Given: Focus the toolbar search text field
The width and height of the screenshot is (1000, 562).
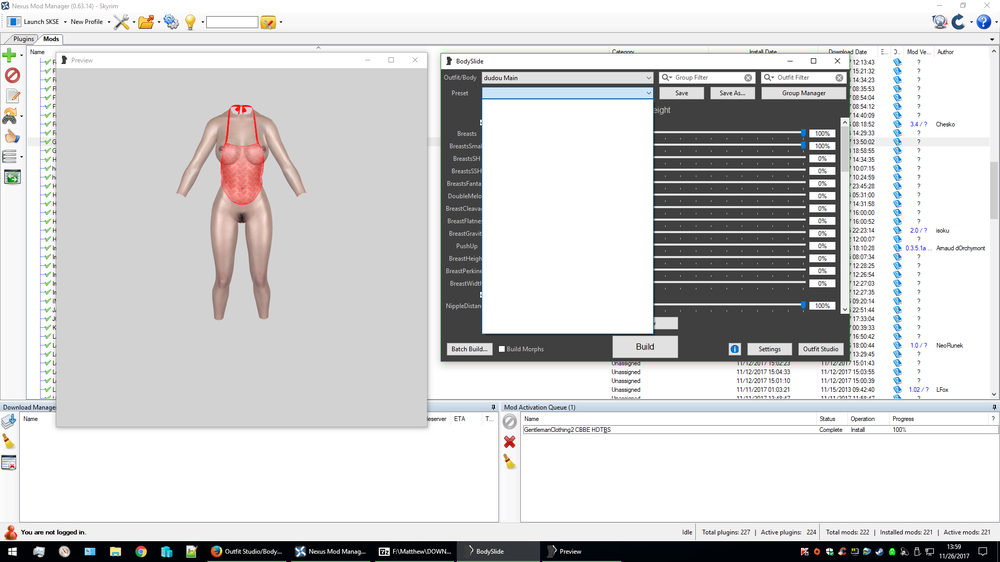Looking at the screenshot, I should tap(232, 22).
